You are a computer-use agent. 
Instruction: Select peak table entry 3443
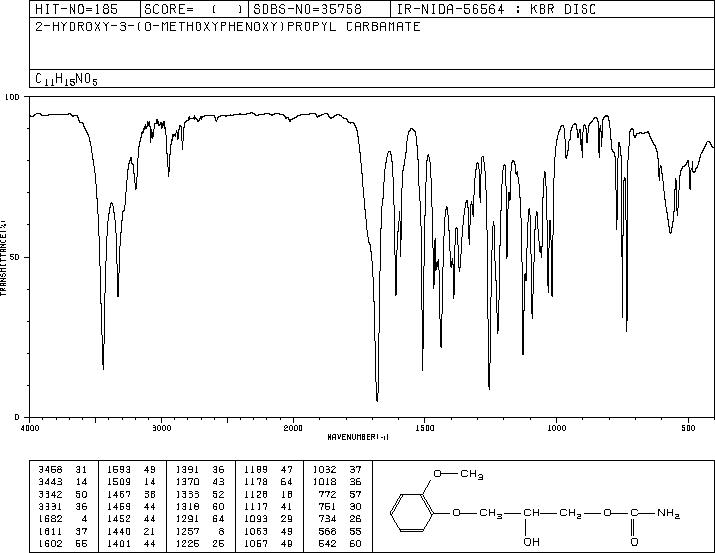[x=62, y=482]
